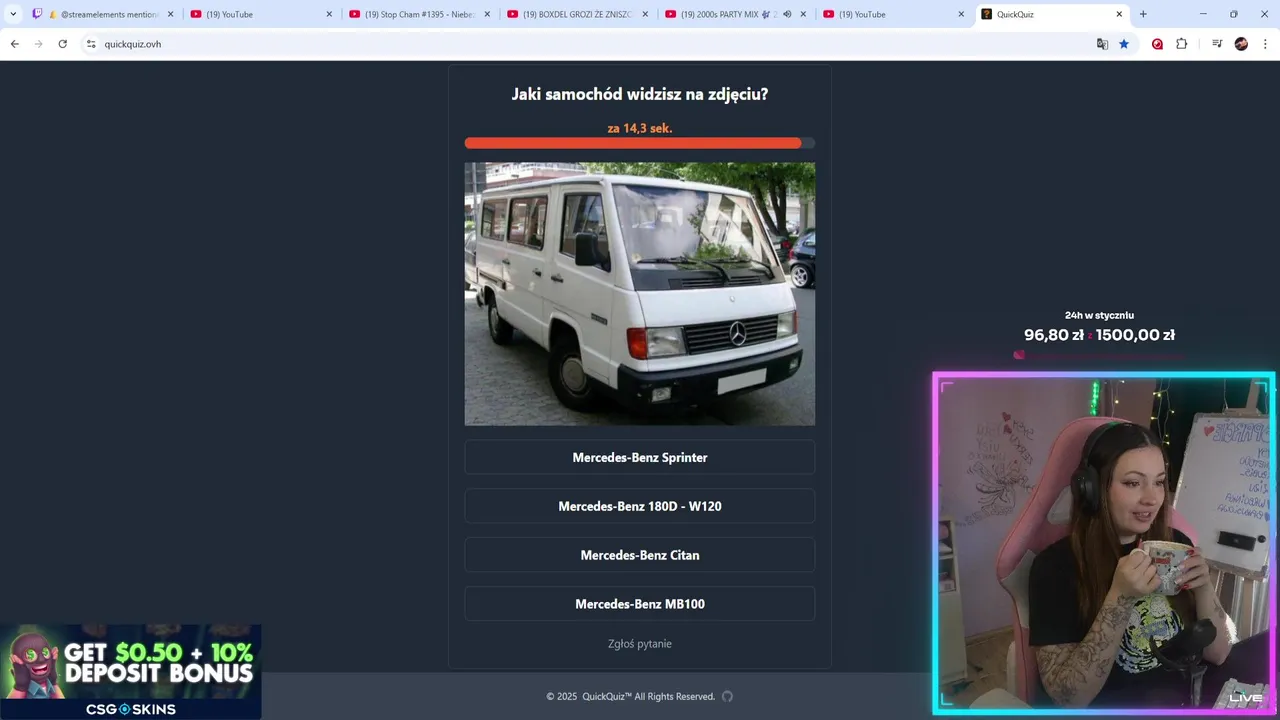The height and width of the screenshot is (720, 1280).
Task: Answer Mercedes-Benz Sprinter
Action: point(640,457)
